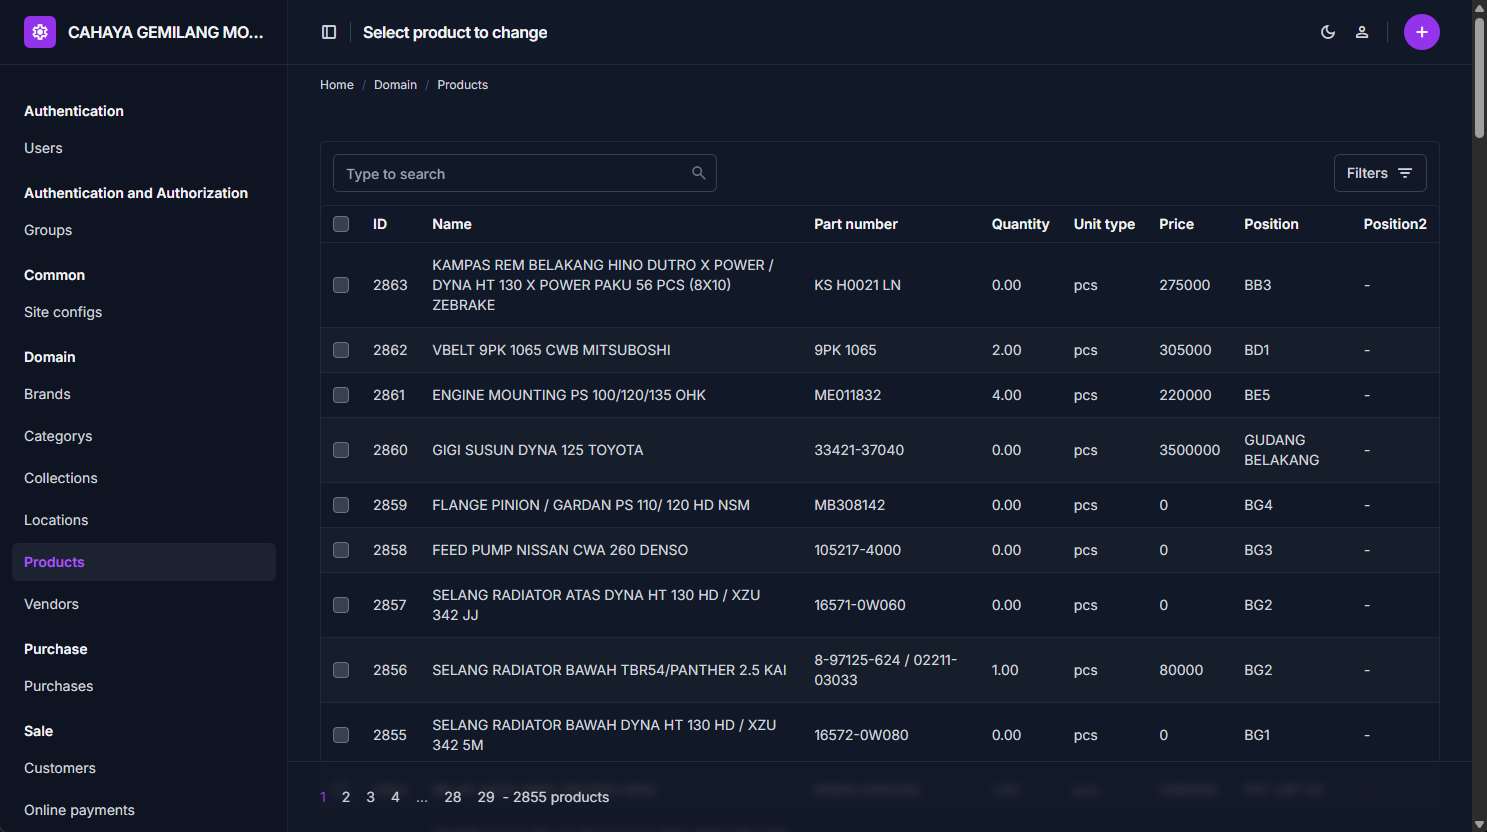Screen dimensions: 1487x832
Task: Go to page 28 of products
Action: tap(453, 797)
